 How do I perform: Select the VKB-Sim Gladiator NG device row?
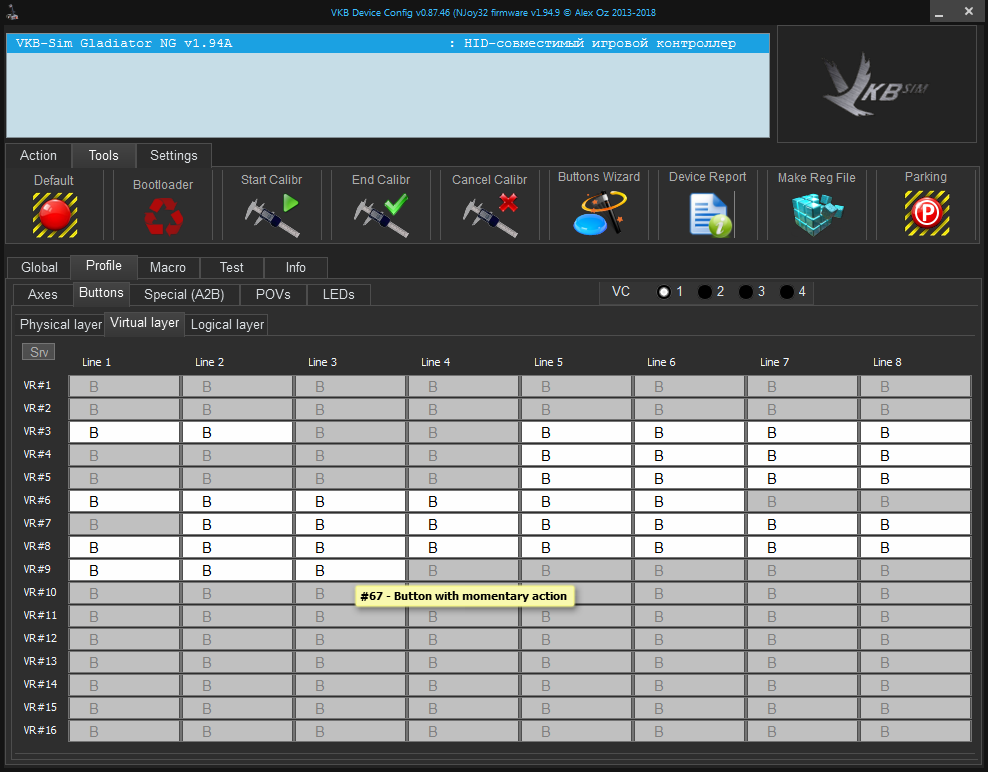pyautogui.click(x=388, y=43)
